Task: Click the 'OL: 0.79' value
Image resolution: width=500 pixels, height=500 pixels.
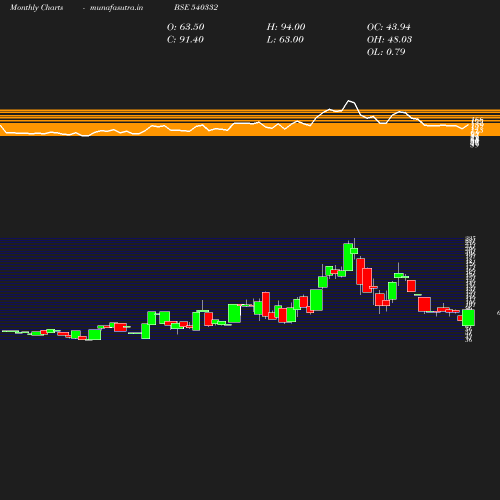Action: [386, 52]
